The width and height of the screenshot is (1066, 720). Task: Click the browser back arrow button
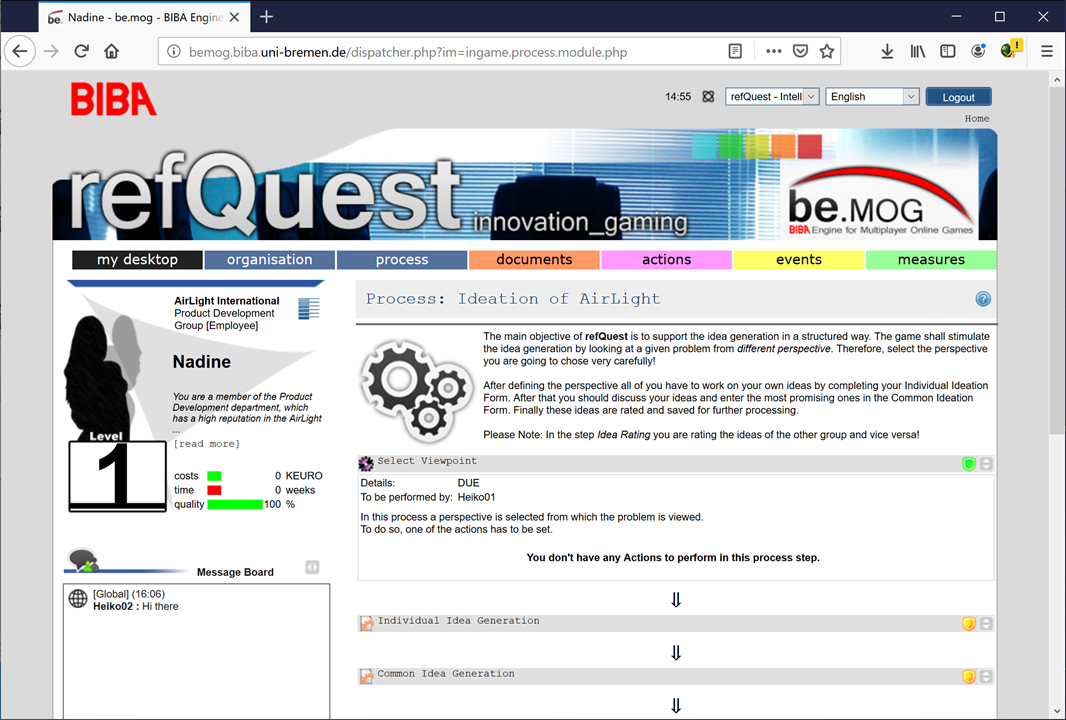20,52
